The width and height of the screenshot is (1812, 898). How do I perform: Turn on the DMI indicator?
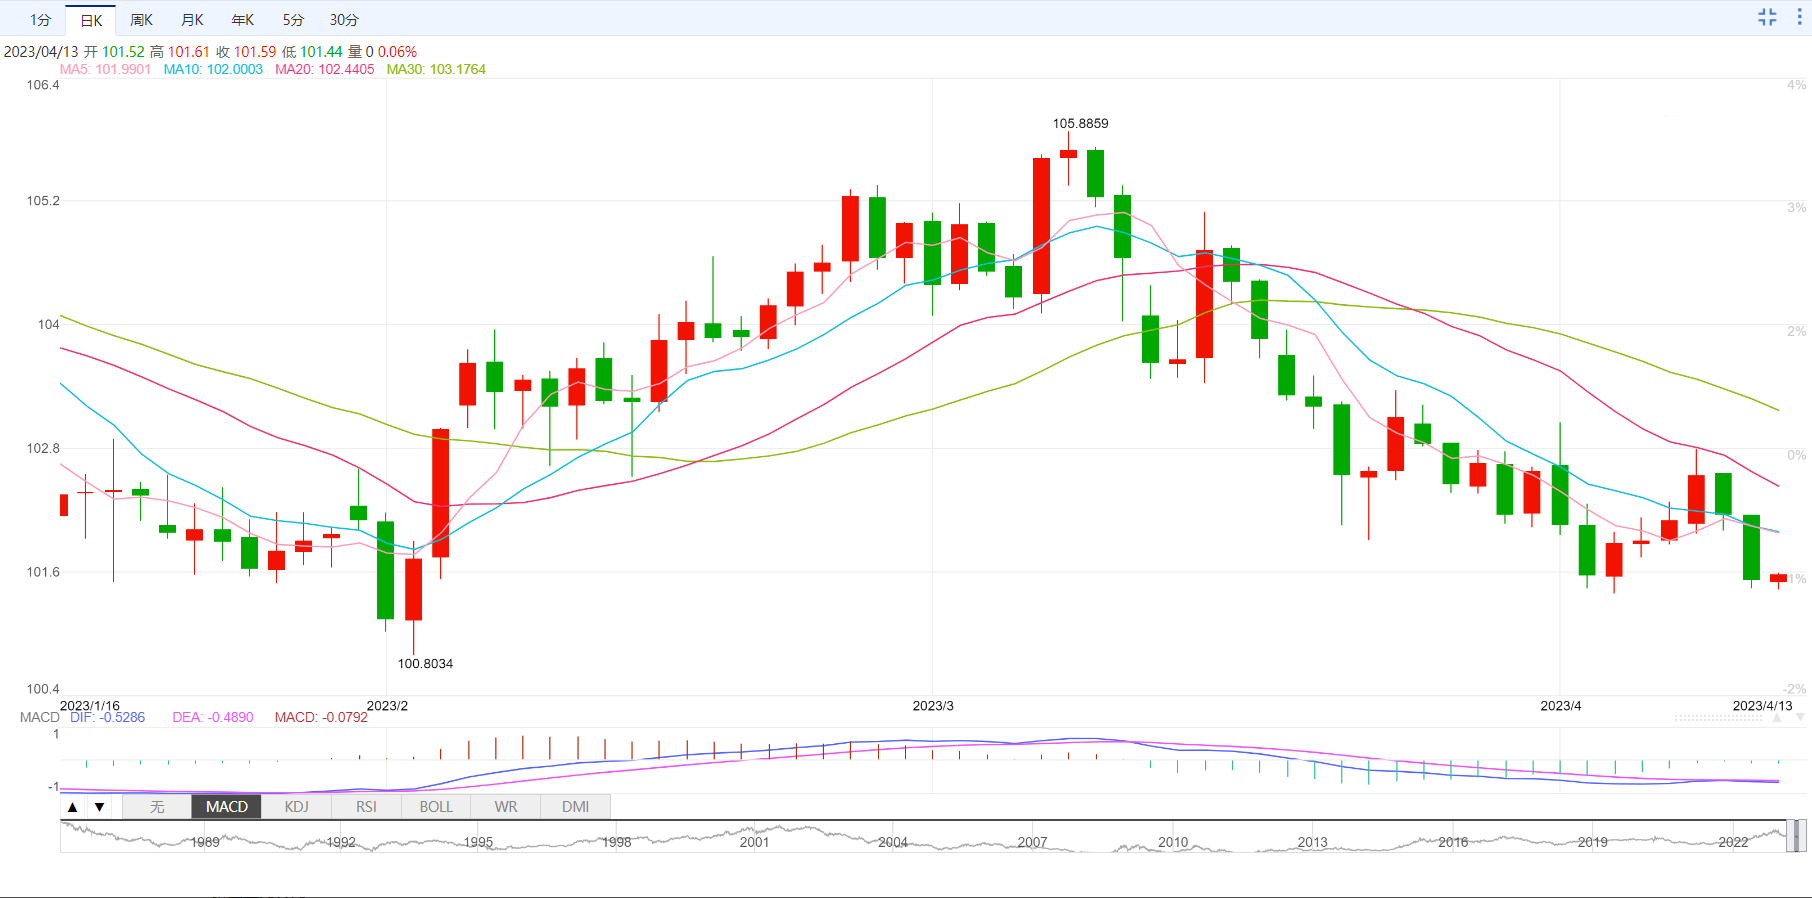click(x=575, y=807)
